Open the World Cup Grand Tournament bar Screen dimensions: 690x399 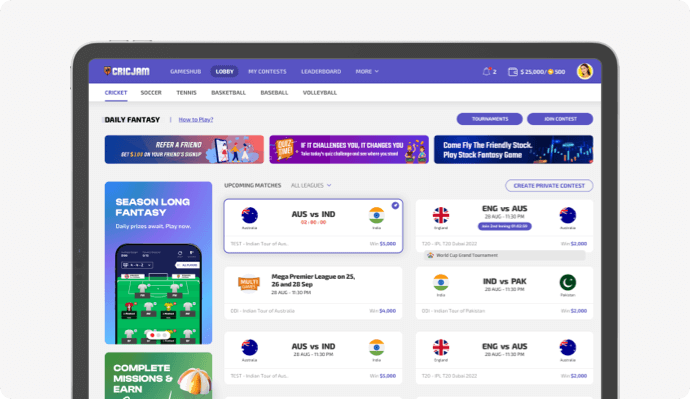[504, 255]
